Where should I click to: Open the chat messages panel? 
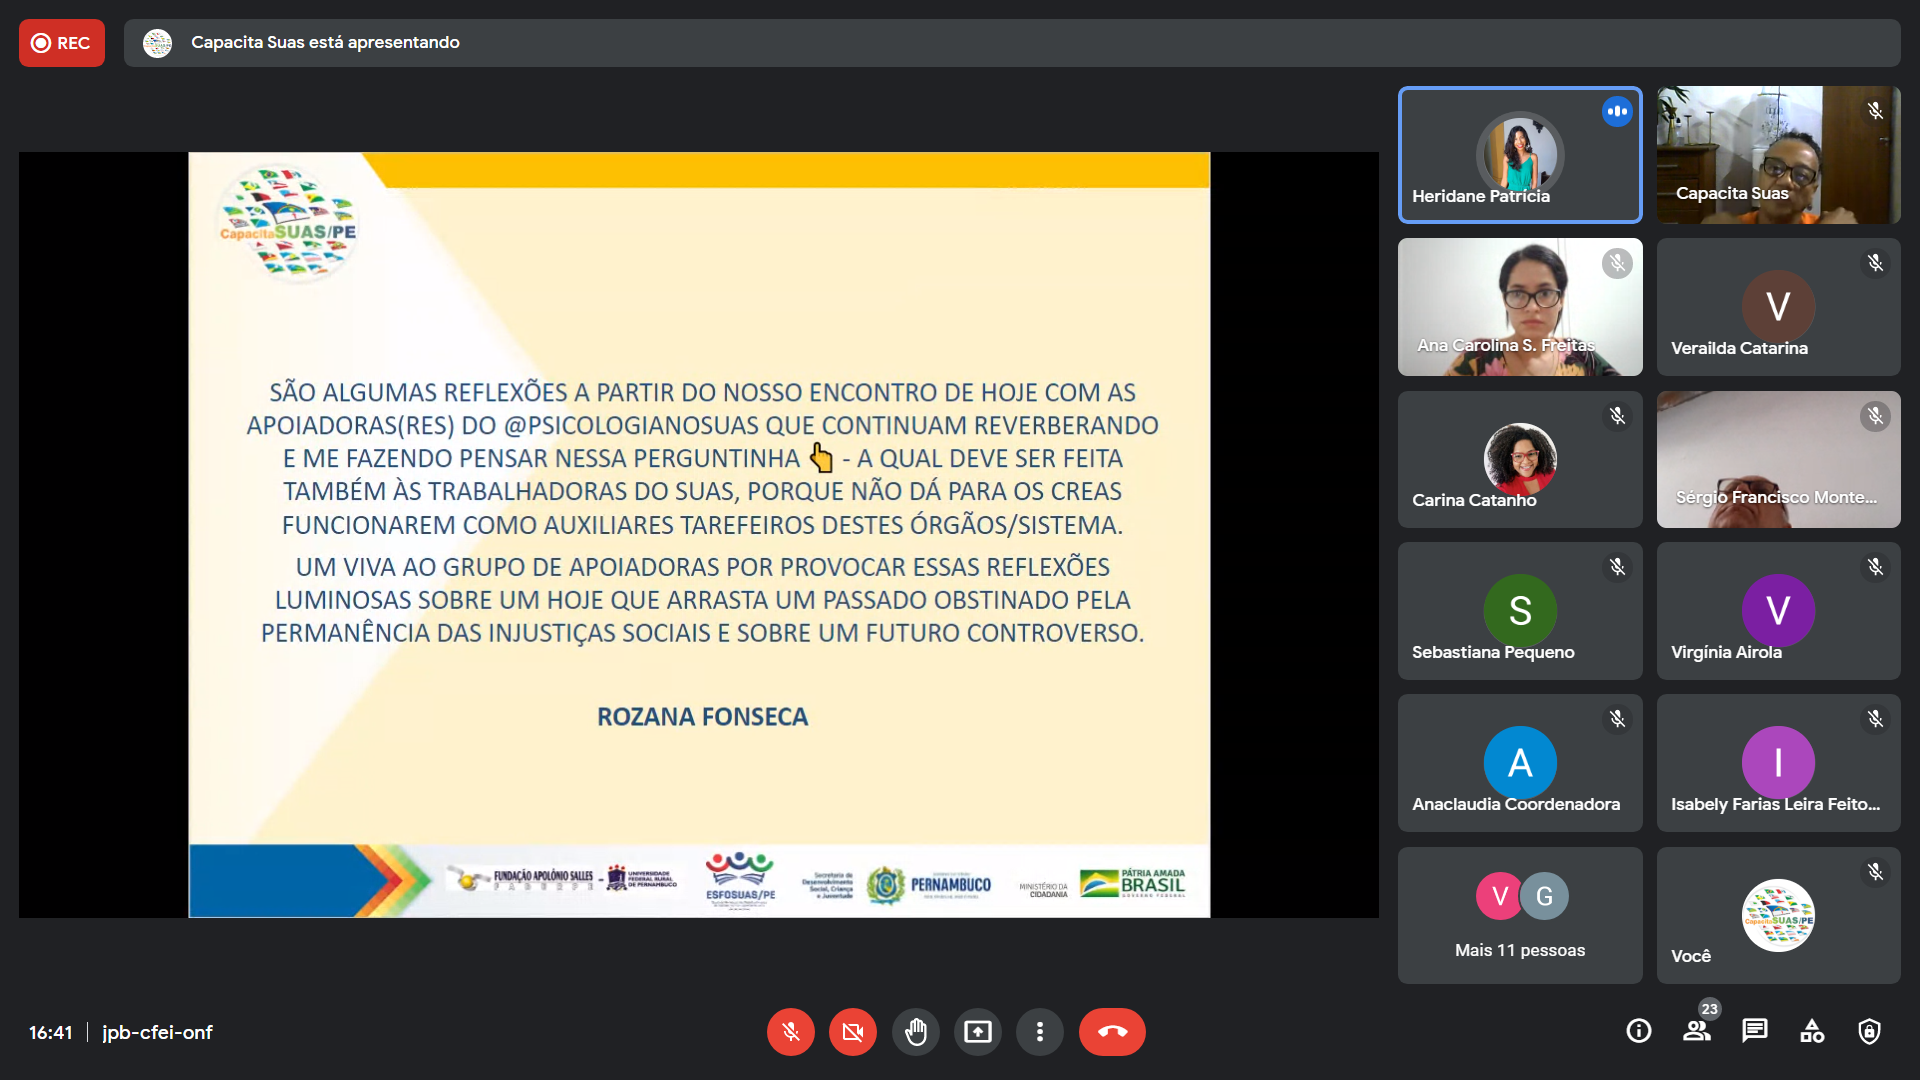(1754, 1031)
